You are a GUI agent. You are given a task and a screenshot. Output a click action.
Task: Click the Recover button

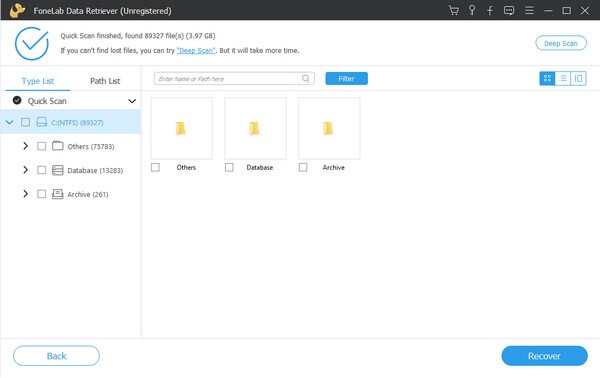(544, 356)
